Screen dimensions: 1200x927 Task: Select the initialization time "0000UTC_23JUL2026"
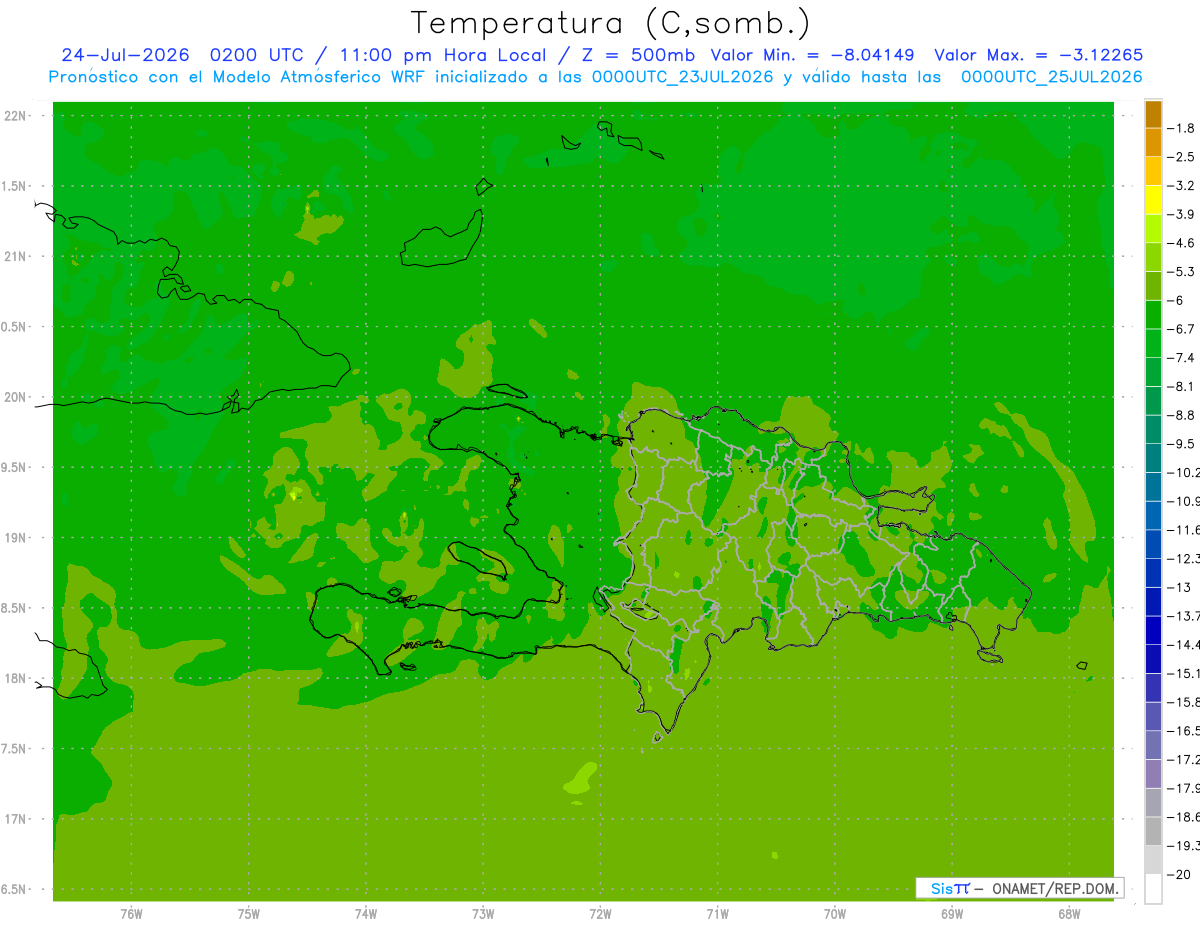[x=683, y=77]
